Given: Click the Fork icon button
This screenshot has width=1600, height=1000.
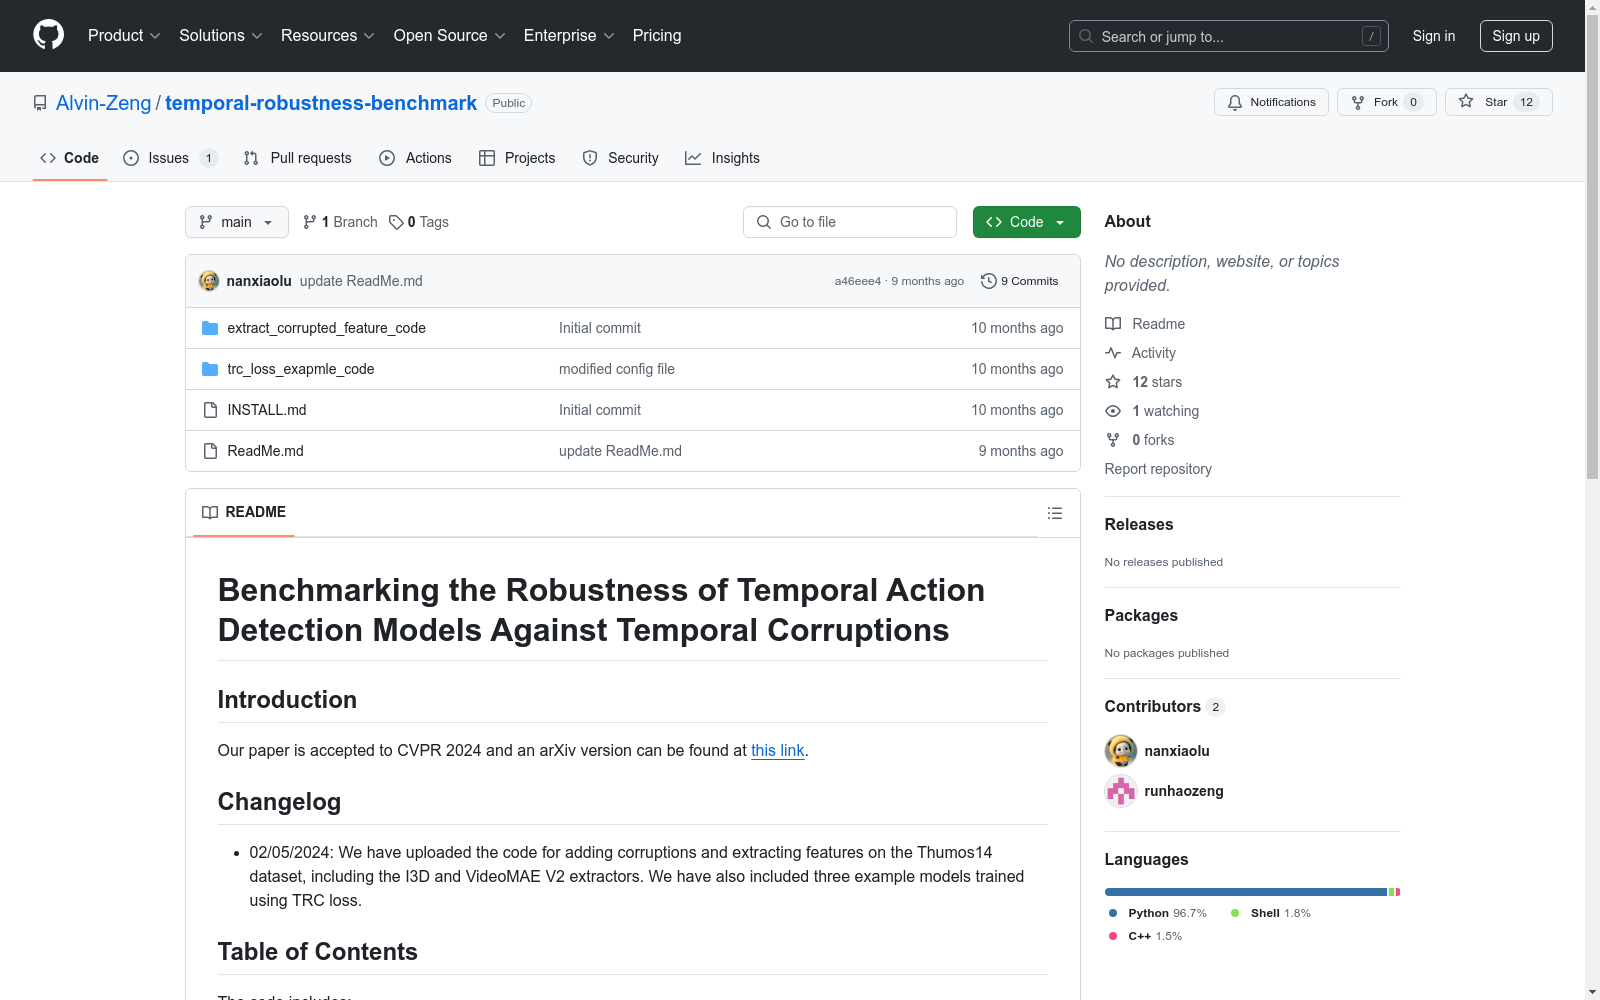Looking at the screenshot, I should 1358,102.
